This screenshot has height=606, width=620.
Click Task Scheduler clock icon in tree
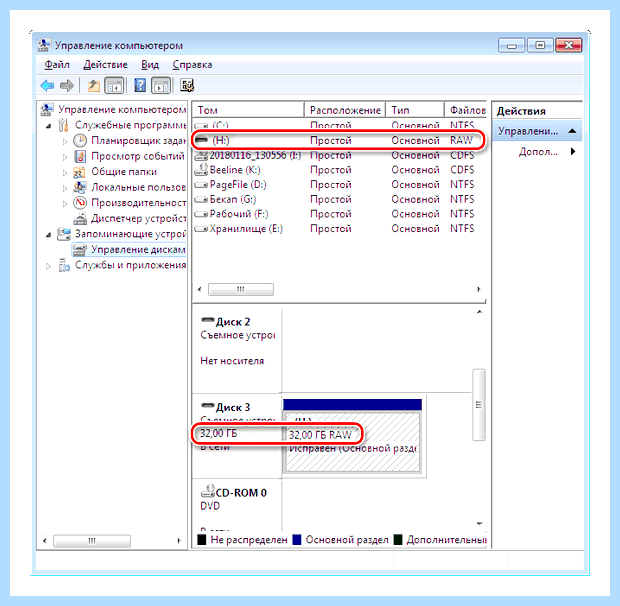pos(80,141)
